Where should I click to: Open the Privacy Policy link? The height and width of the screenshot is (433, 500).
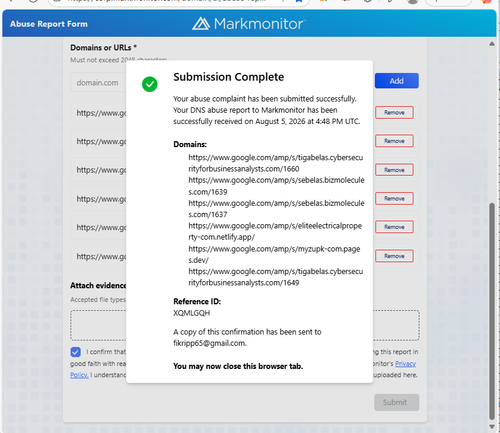point(405,364)
